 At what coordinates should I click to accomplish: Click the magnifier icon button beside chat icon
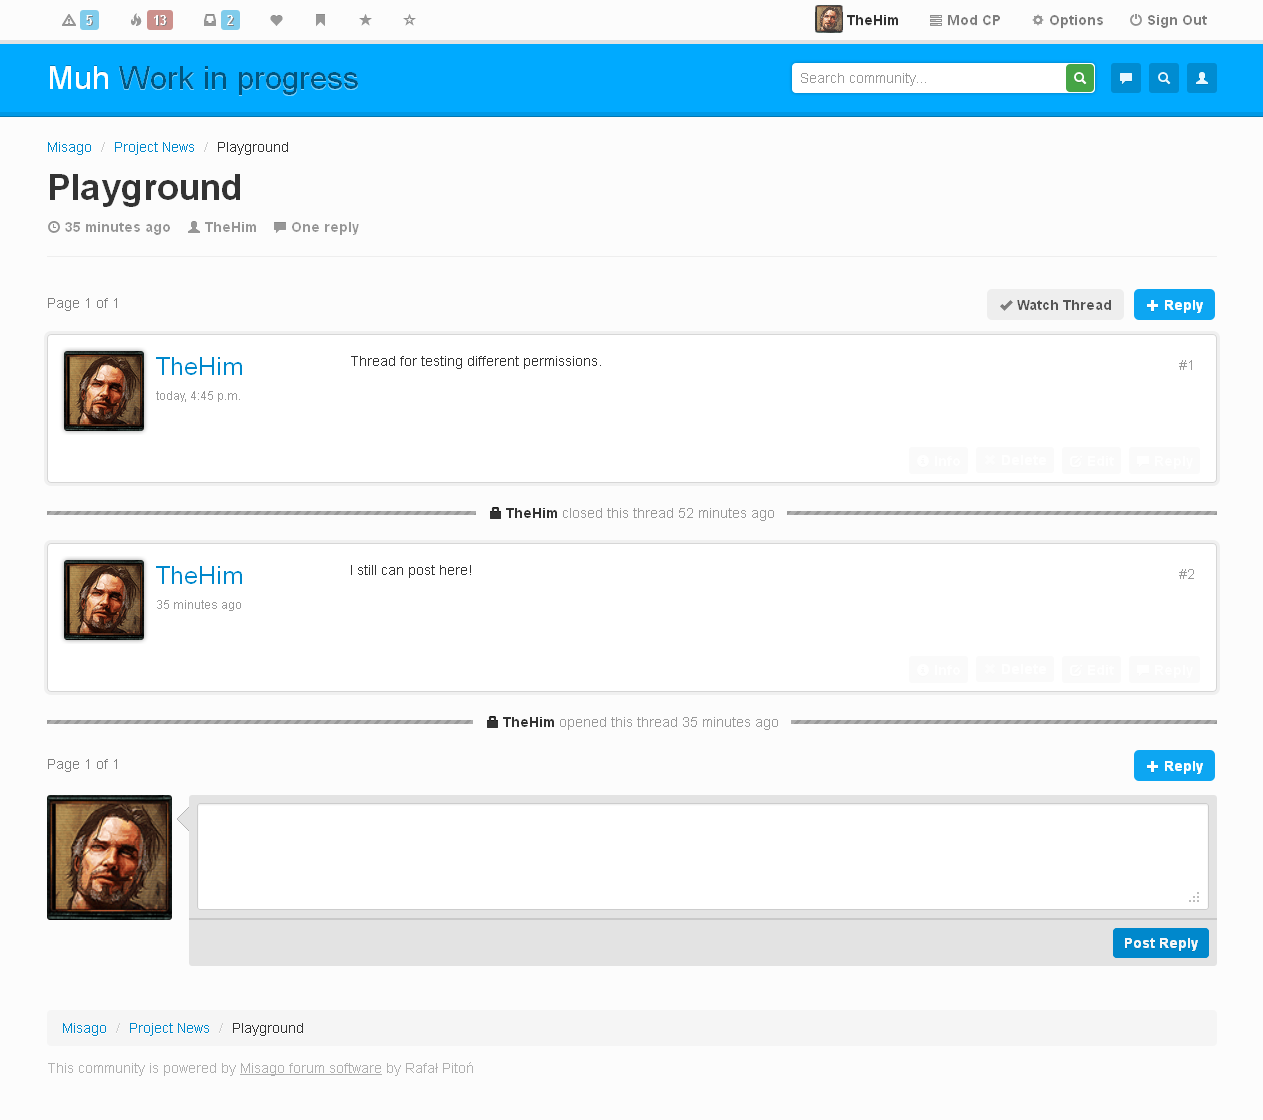[1164, 78]
